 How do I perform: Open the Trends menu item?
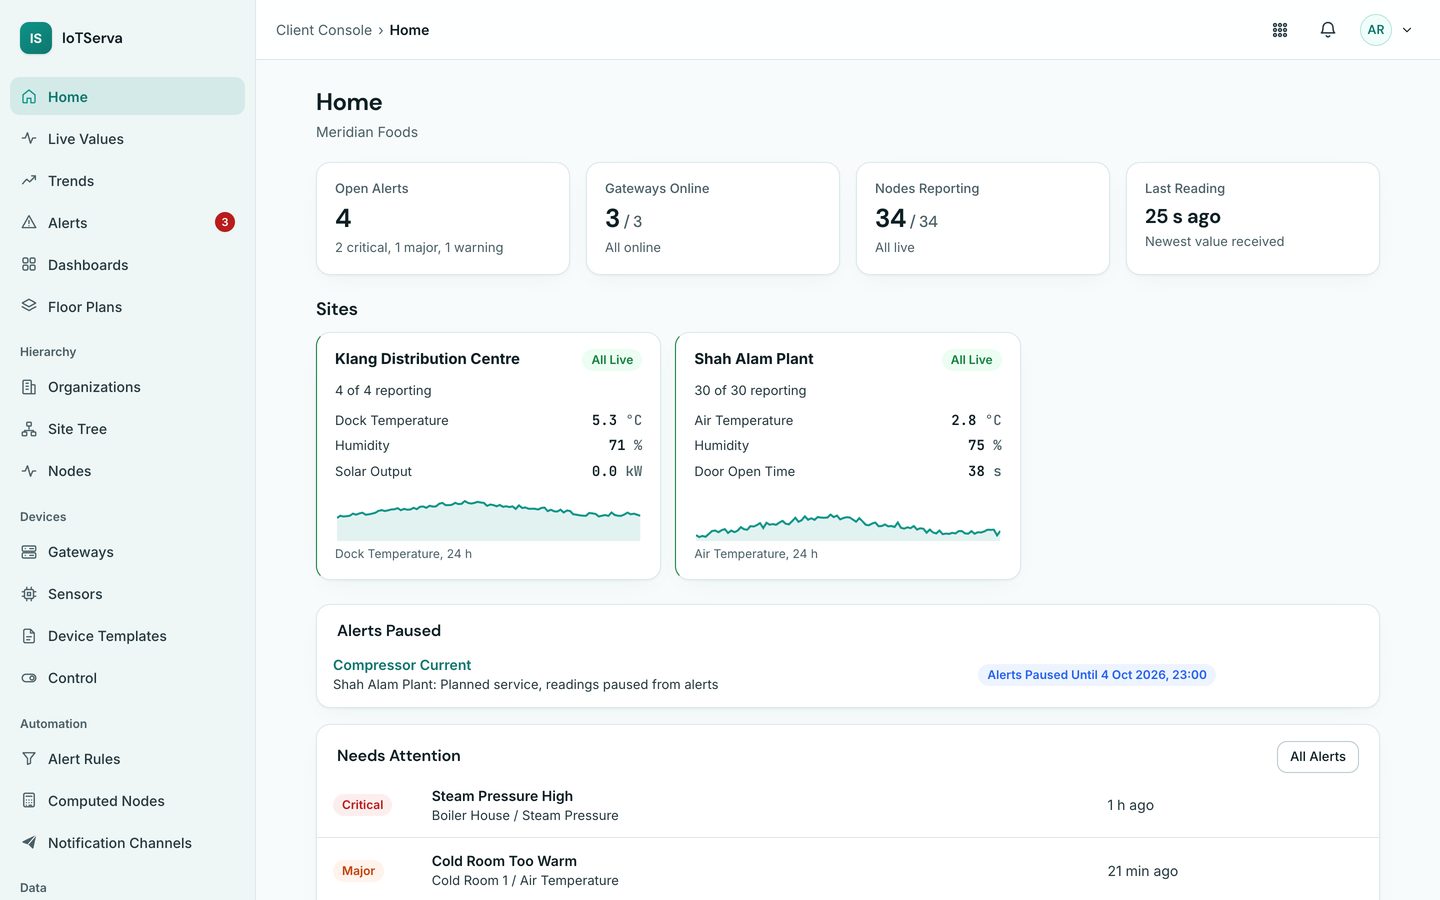pos(127,181)
